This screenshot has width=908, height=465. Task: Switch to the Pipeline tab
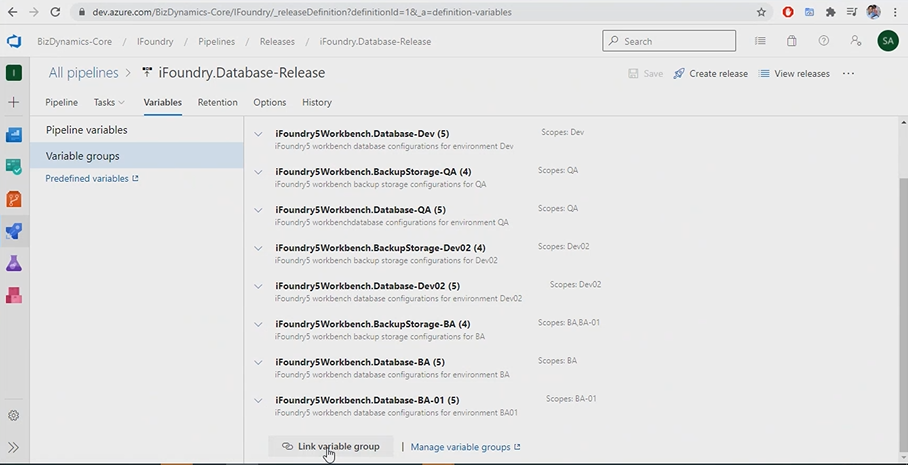pyautogui.click(x=61, y=102)
